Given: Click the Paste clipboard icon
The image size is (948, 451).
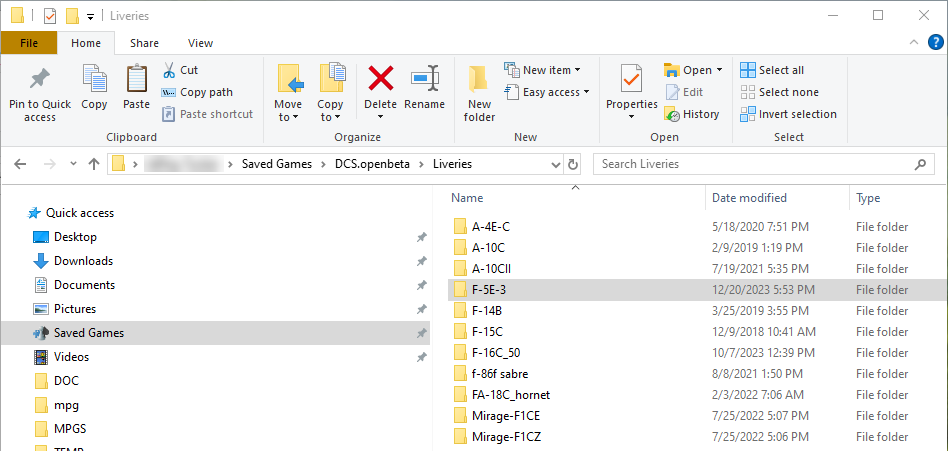Looking at the screenshot, I should pos(137,79).
